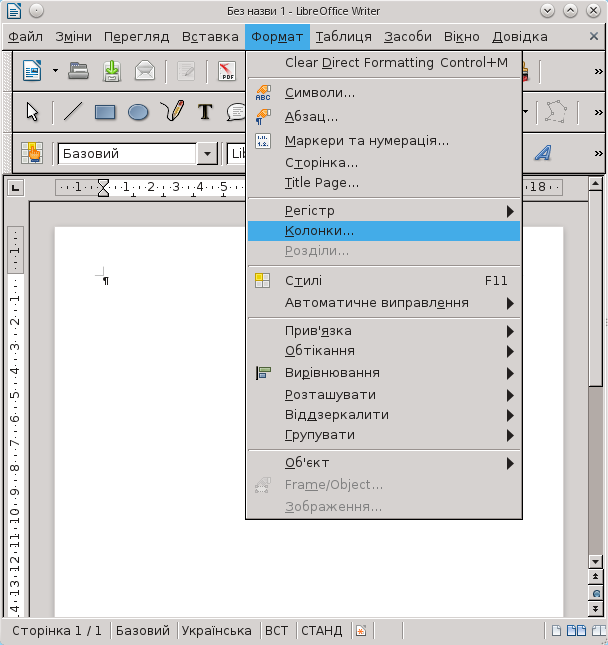Image resolution: width=608 pixels, height=645 pixels.
Task: Click the Navigation target circle button
Action: click(x=595, y=593)
